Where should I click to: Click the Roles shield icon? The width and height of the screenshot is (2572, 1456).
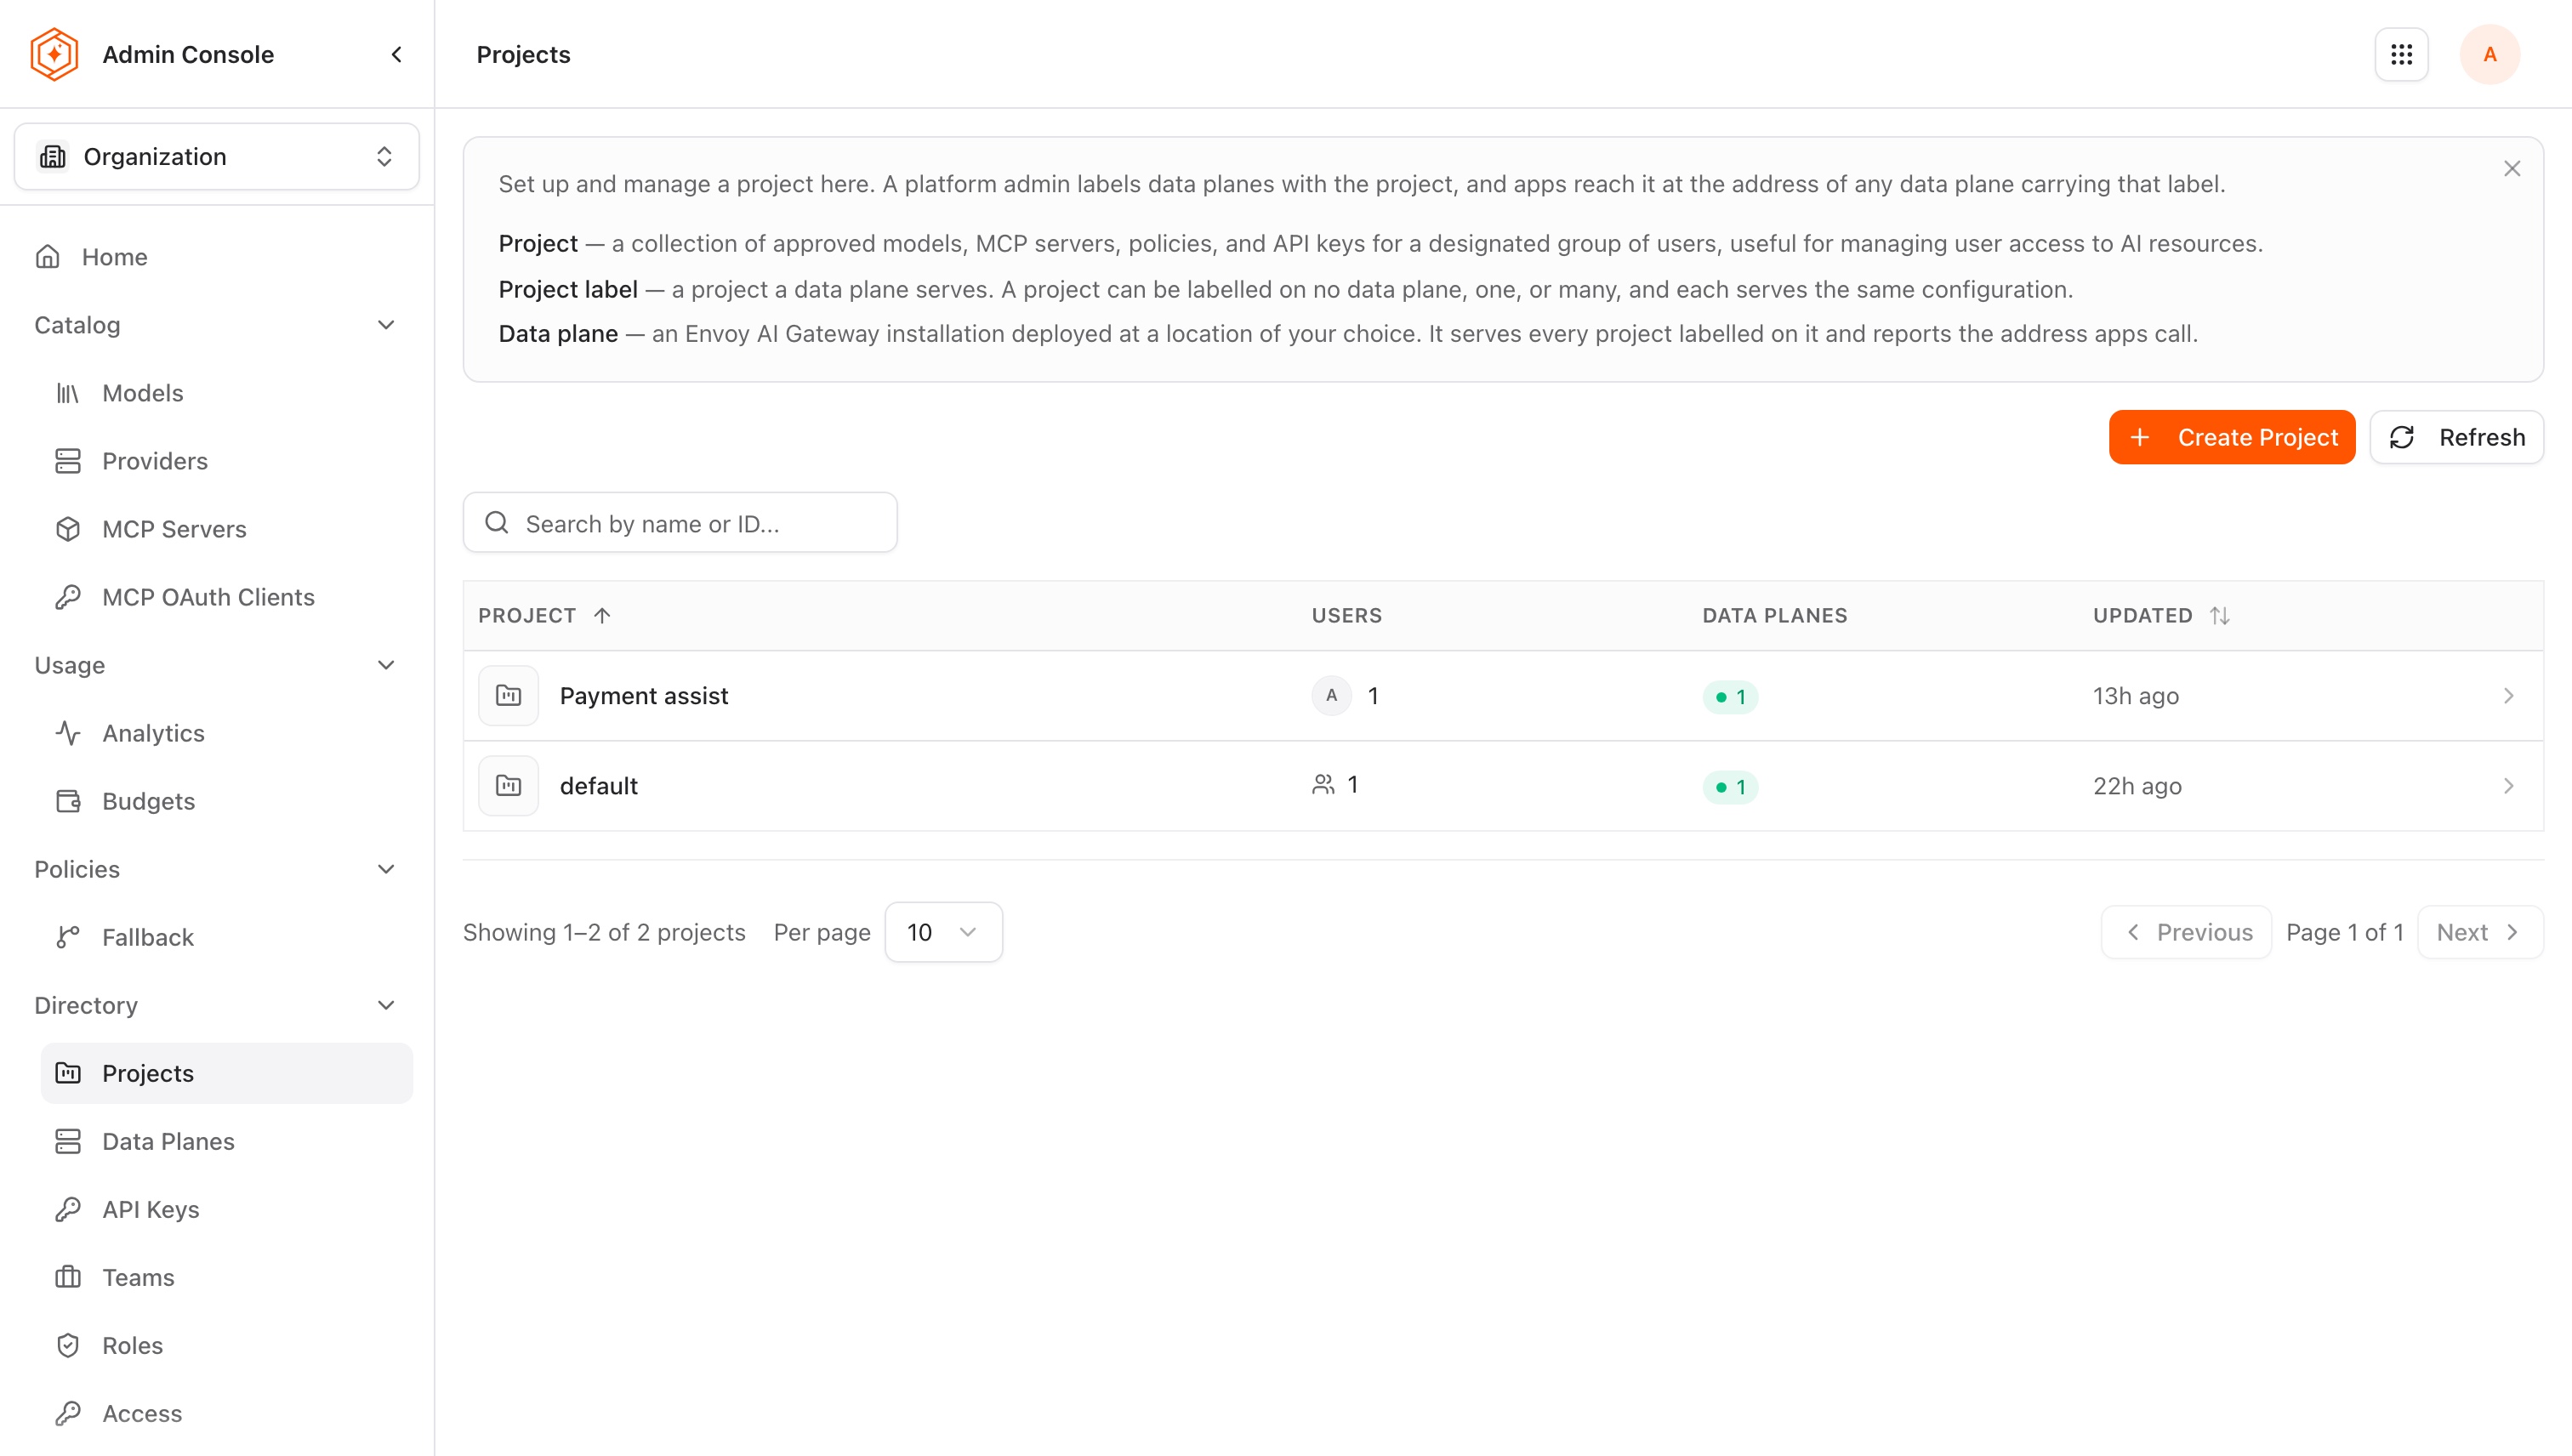[68, 1345]
